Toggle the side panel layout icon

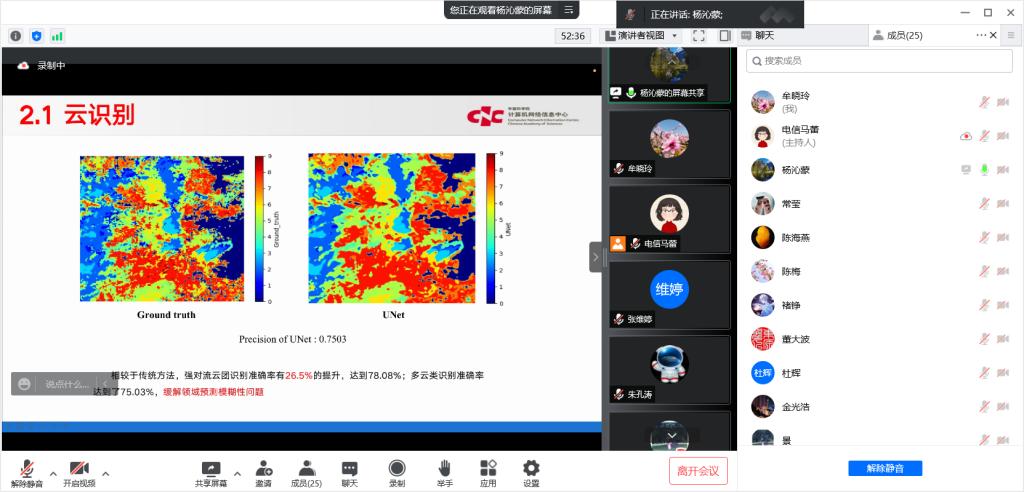pyautogui.click(x=724, y=36)
